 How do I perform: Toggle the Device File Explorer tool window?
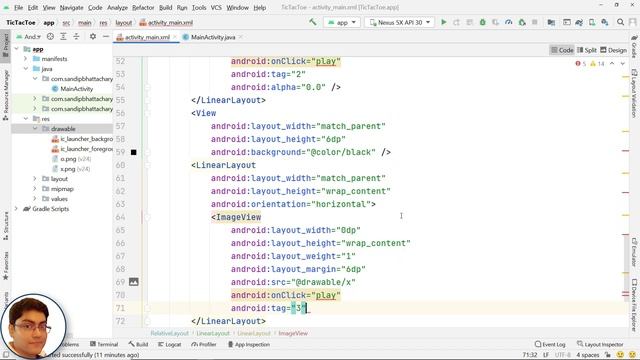pos(634,304)
